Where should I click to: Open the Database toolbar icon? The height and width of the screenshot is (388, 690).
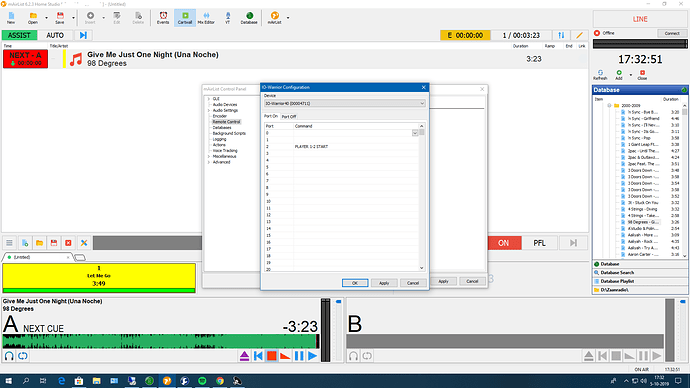[249, 18]
